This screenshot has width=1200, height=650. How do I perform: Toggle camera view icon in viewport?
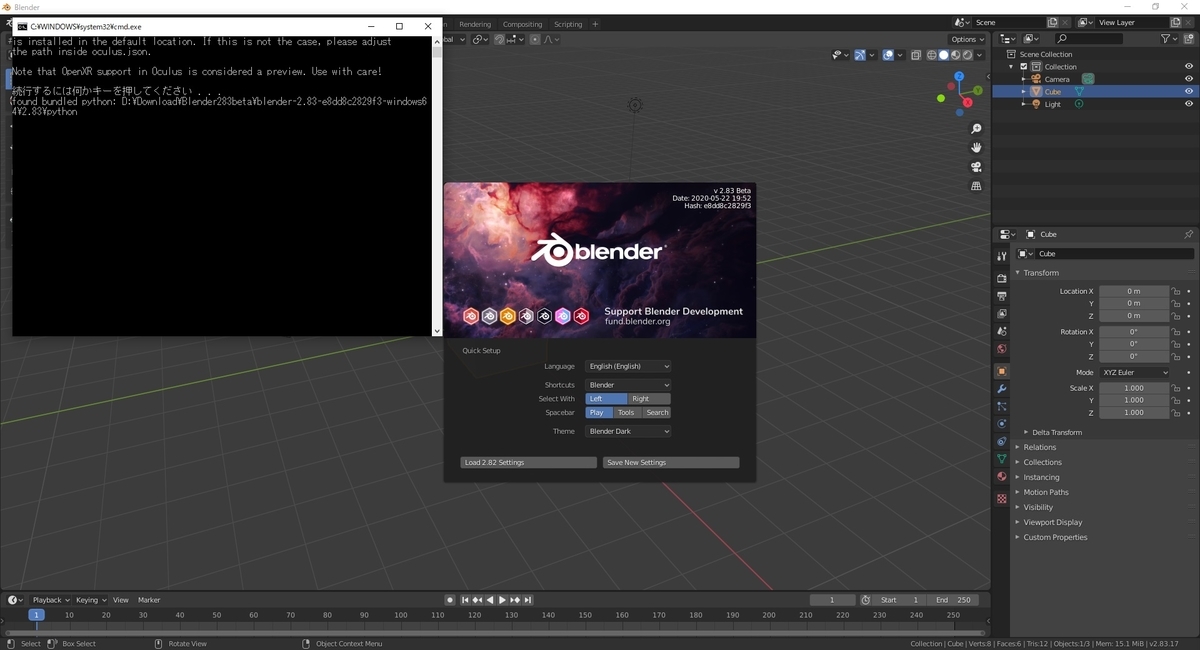click(977, 167)
